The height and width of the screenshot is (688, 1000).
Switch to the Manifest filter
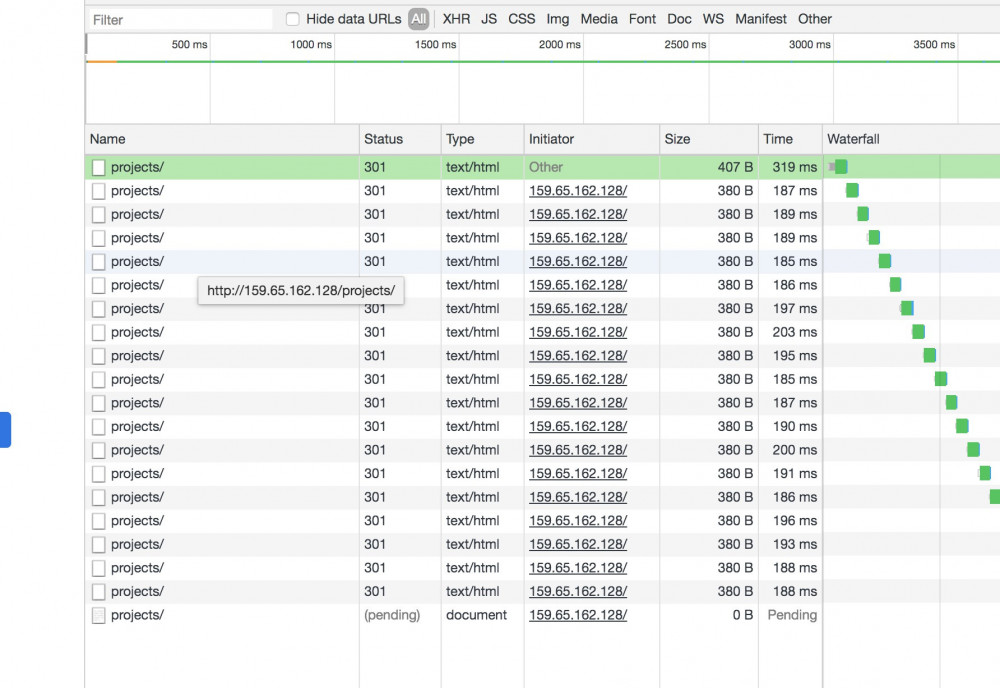pyautogui.click(x=760, y=19)
